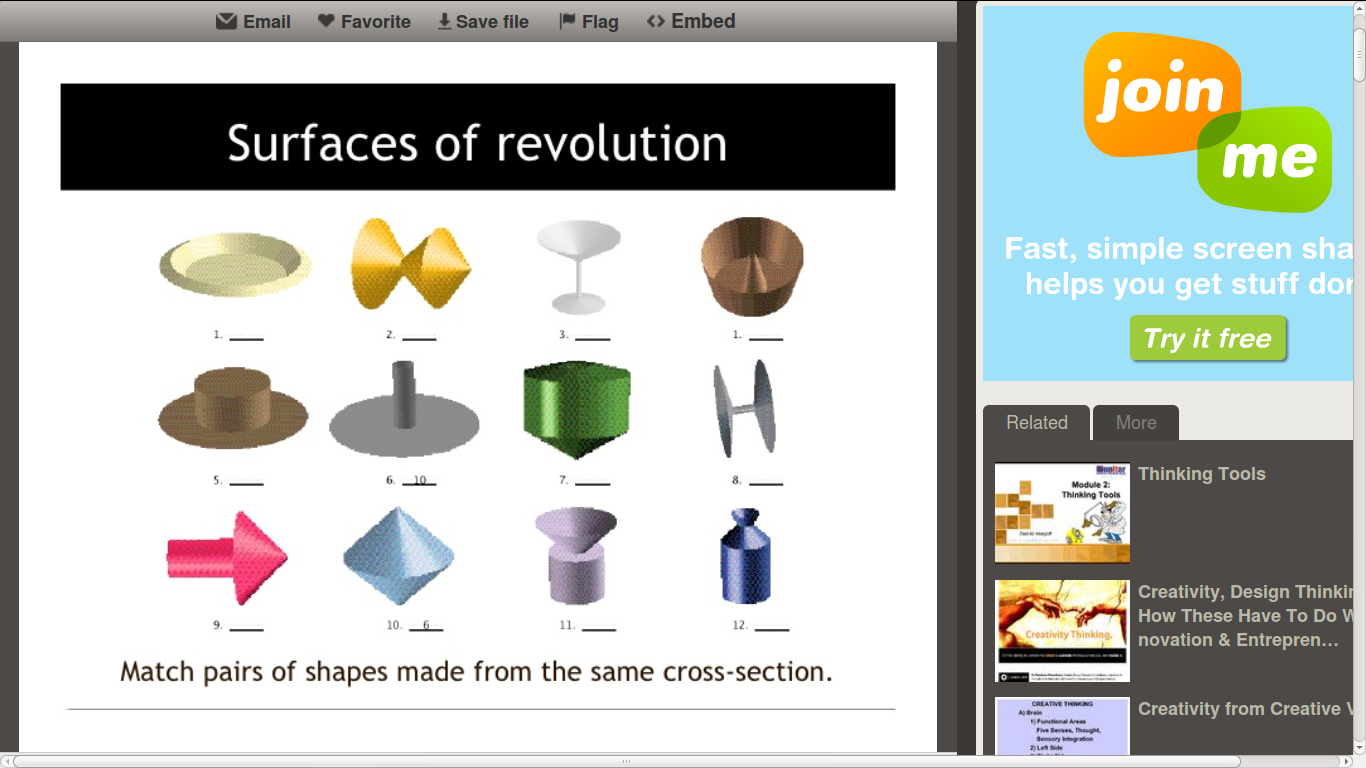Click answer blank for shape 6
Viewport: 1366px width, 768px height.
click(420, 480)
